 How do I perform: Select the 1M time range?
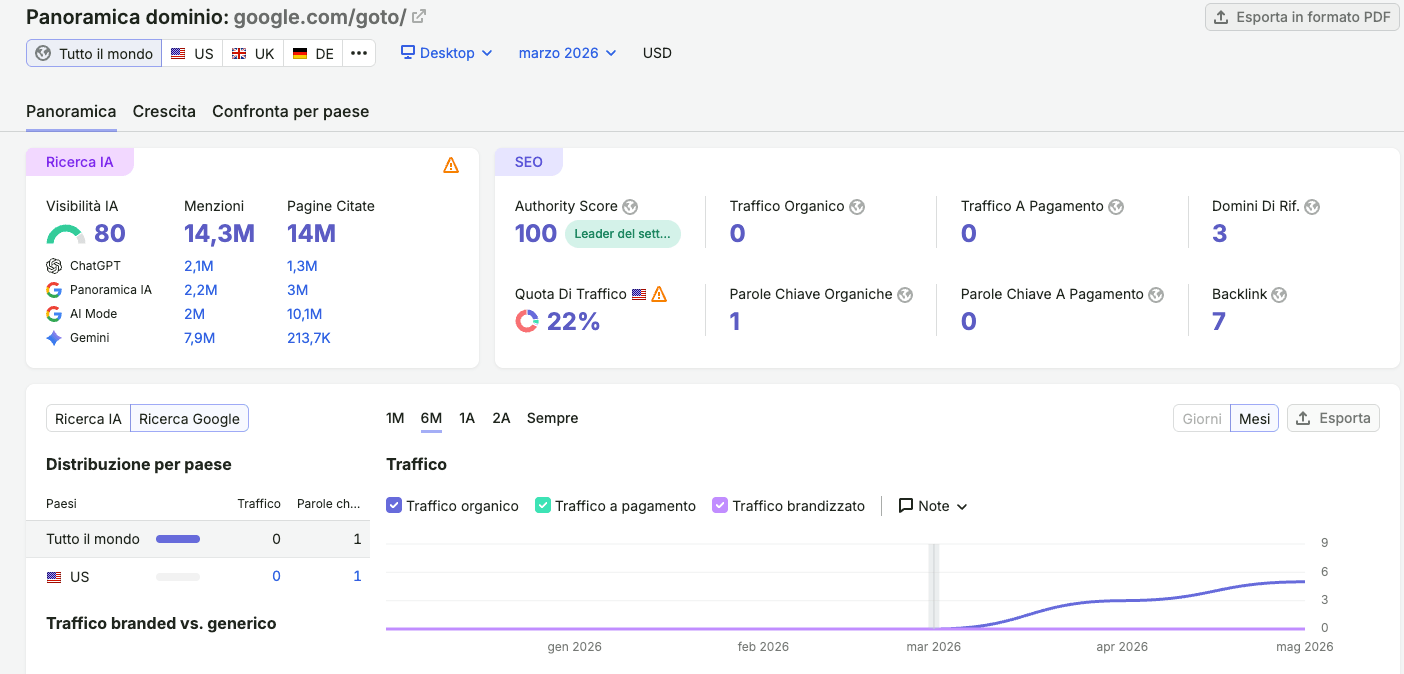point(395,418)
